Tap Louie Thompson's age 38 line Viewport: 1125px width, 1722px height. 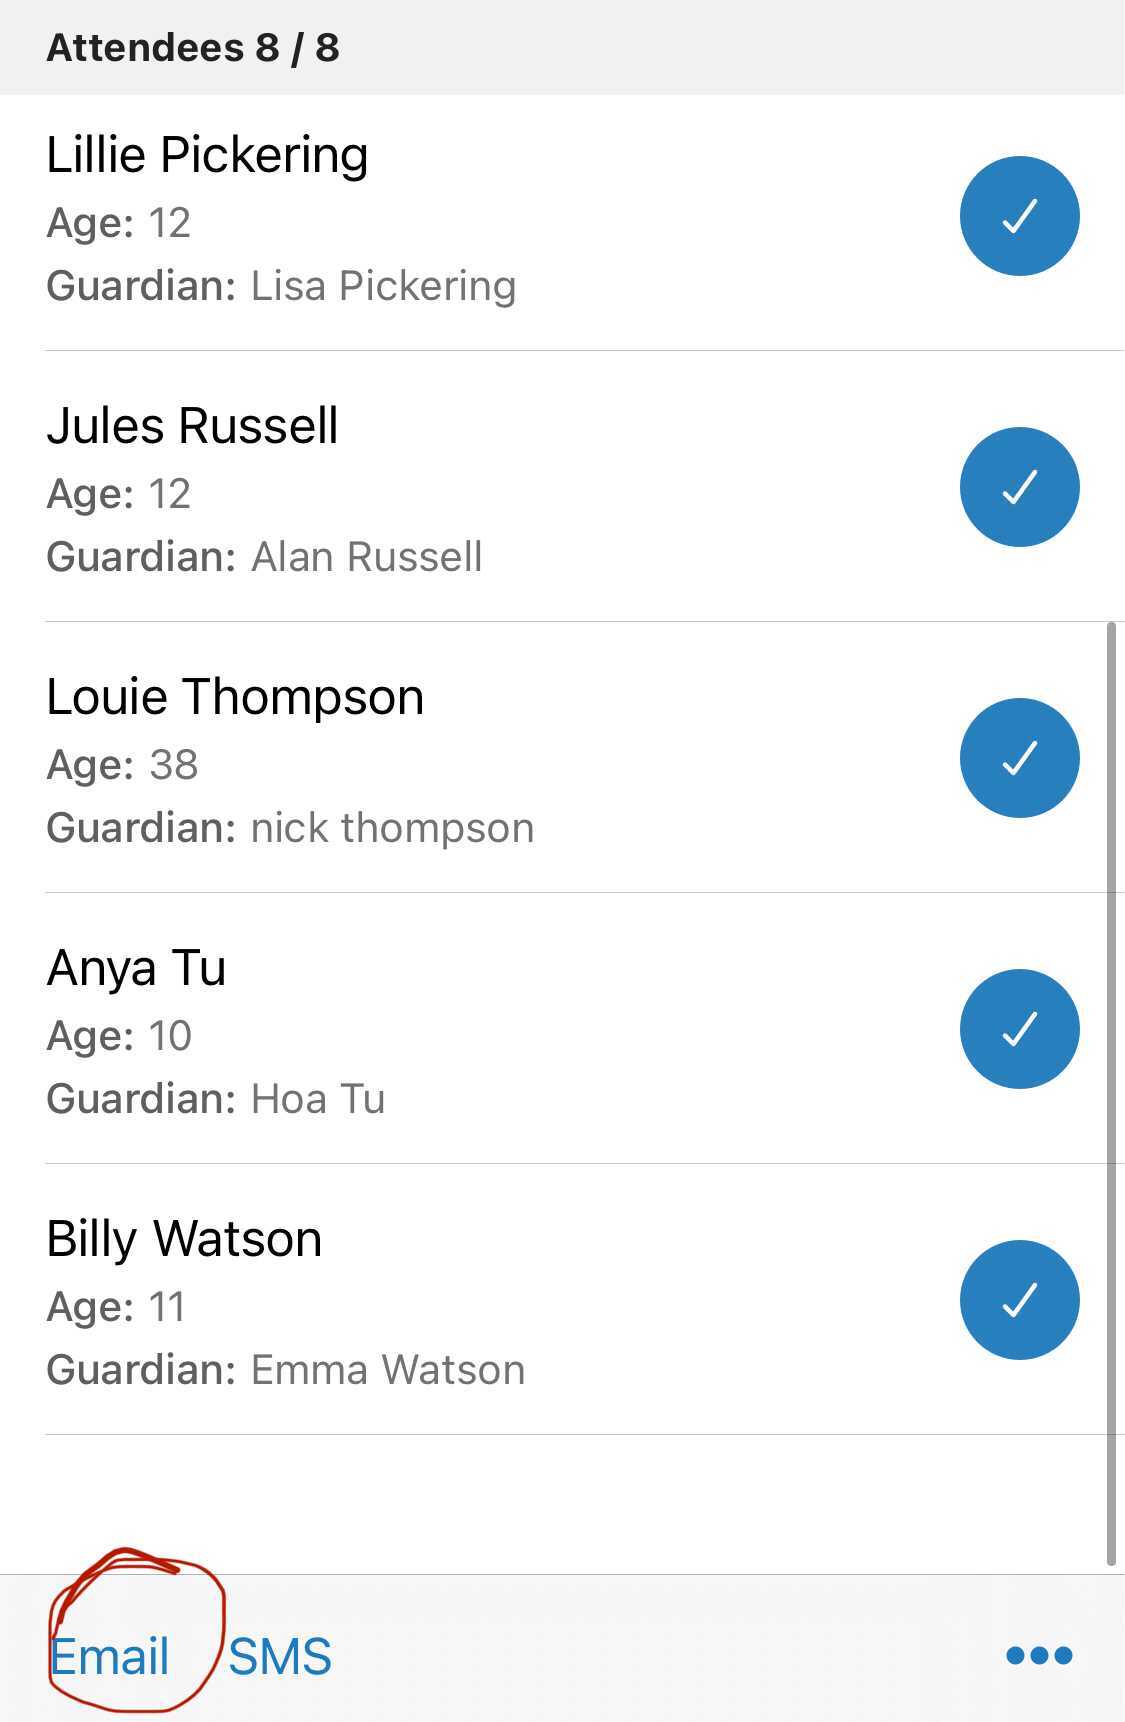click(123, 765)
